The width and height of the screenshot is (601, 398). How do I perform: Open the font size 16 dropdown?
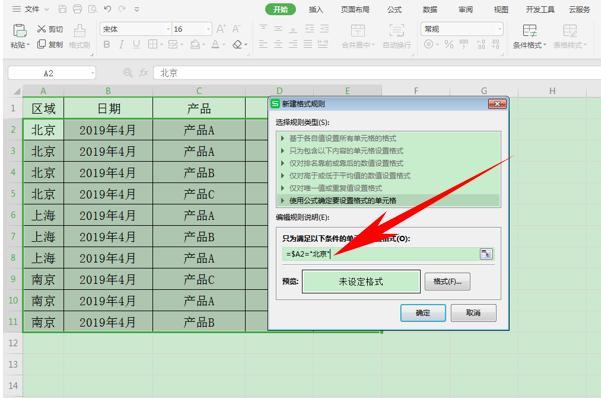pos(209,29)
